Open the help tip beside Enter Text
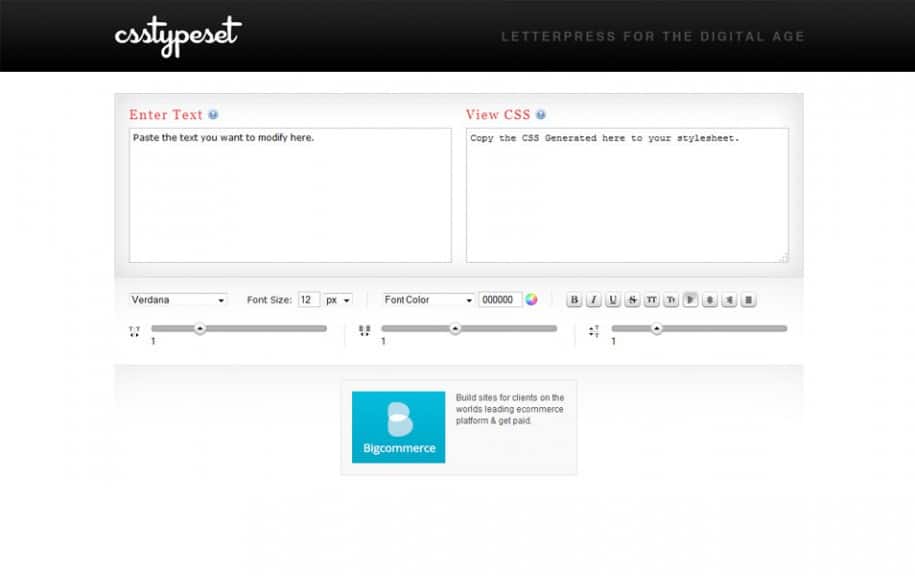Image resolution: width=915 pixels, height=576 pixels. [213, 114]
